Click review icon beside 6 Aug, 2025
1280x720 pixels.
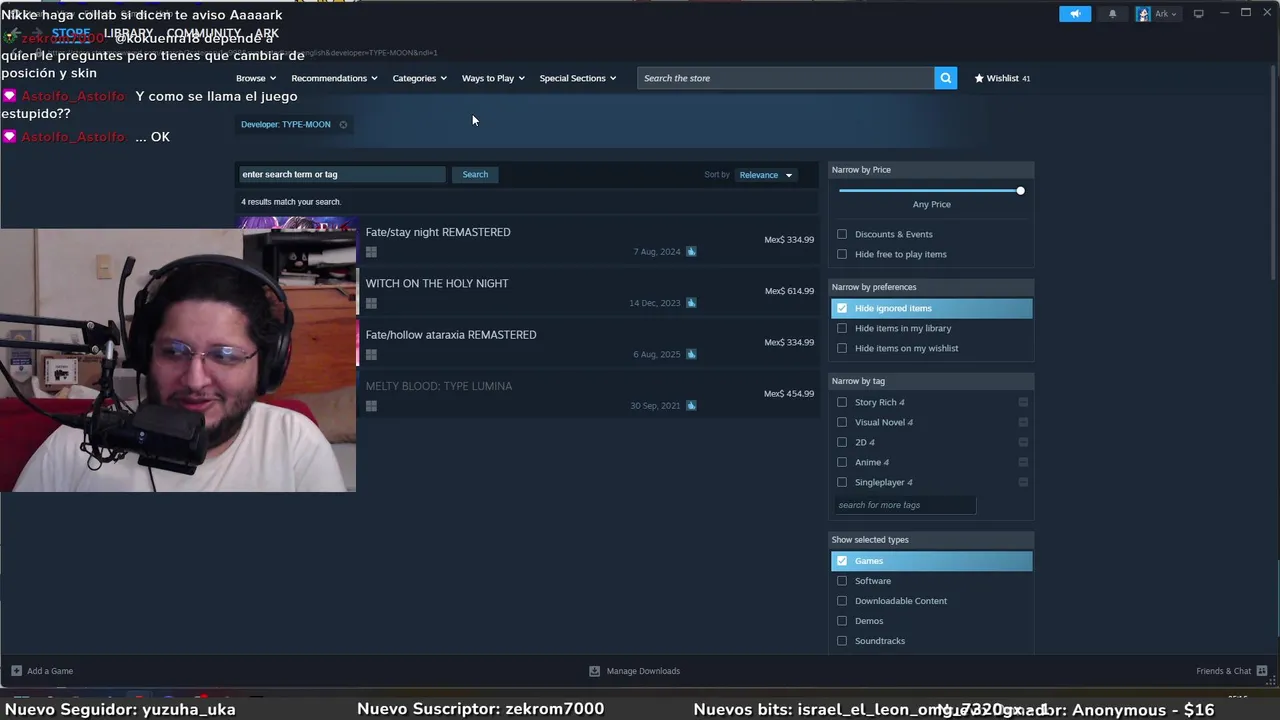691,354
